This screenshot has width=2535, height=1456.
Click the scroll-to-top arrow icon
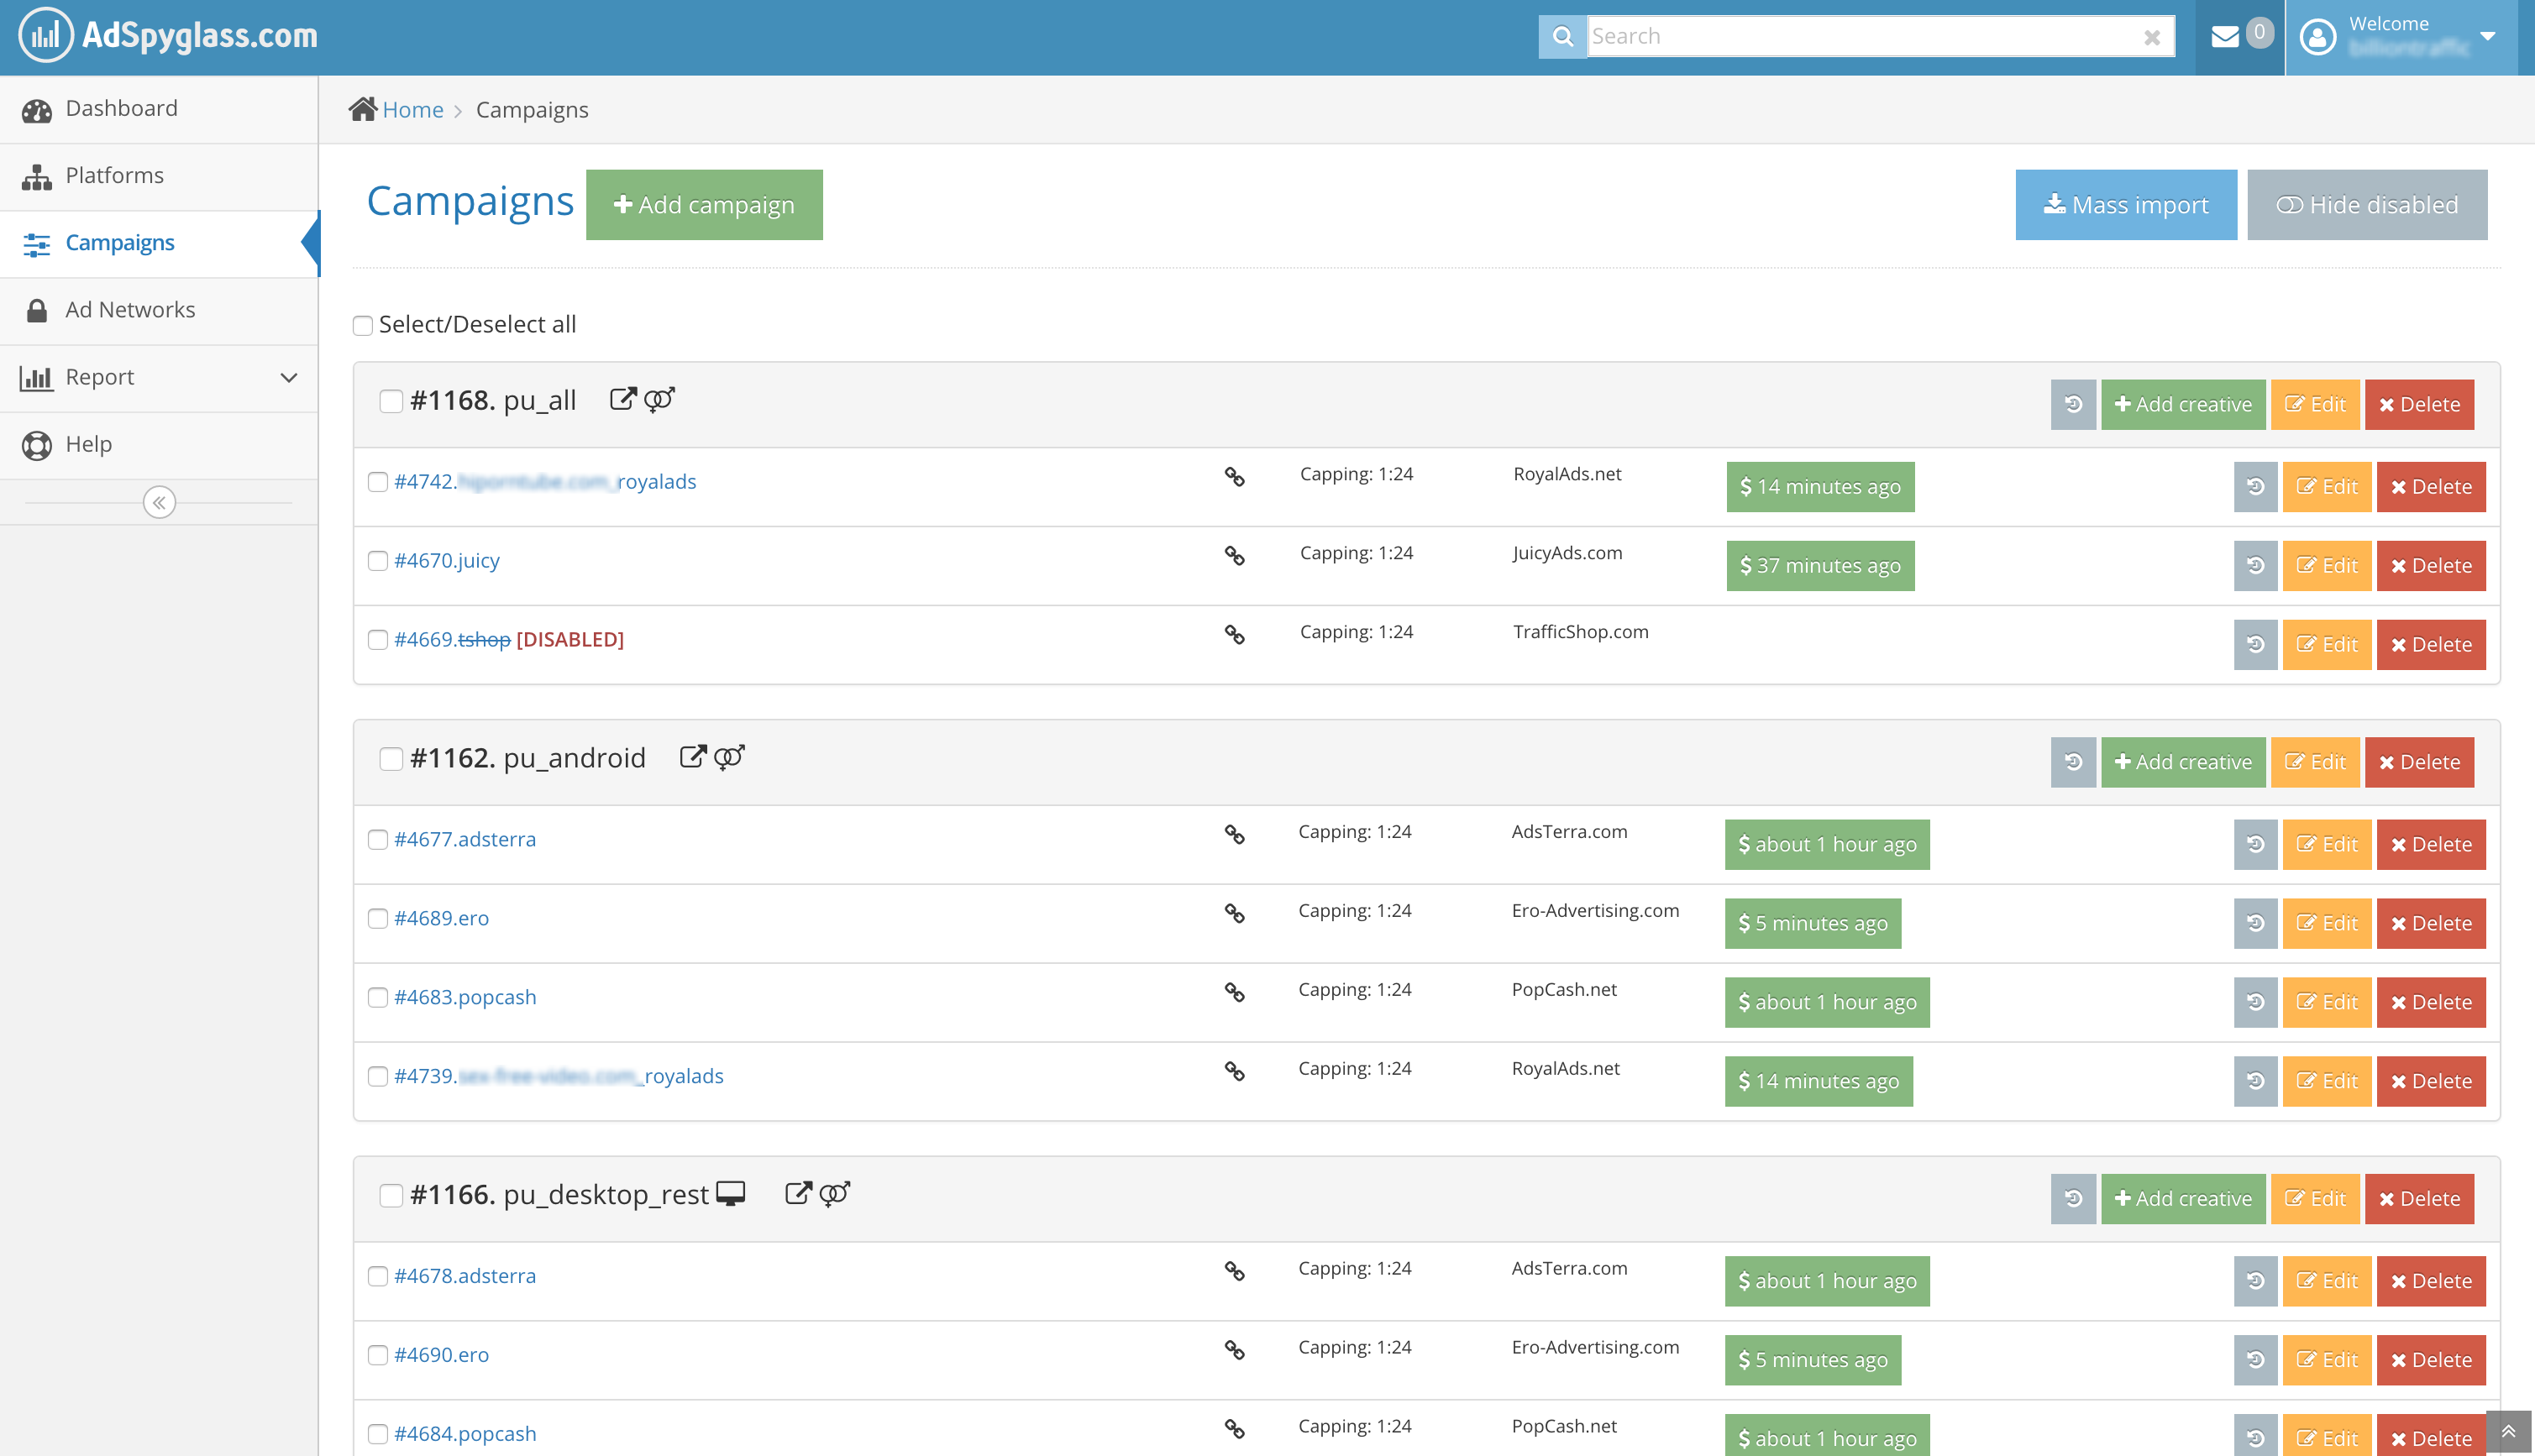tap(2508, 1432)
